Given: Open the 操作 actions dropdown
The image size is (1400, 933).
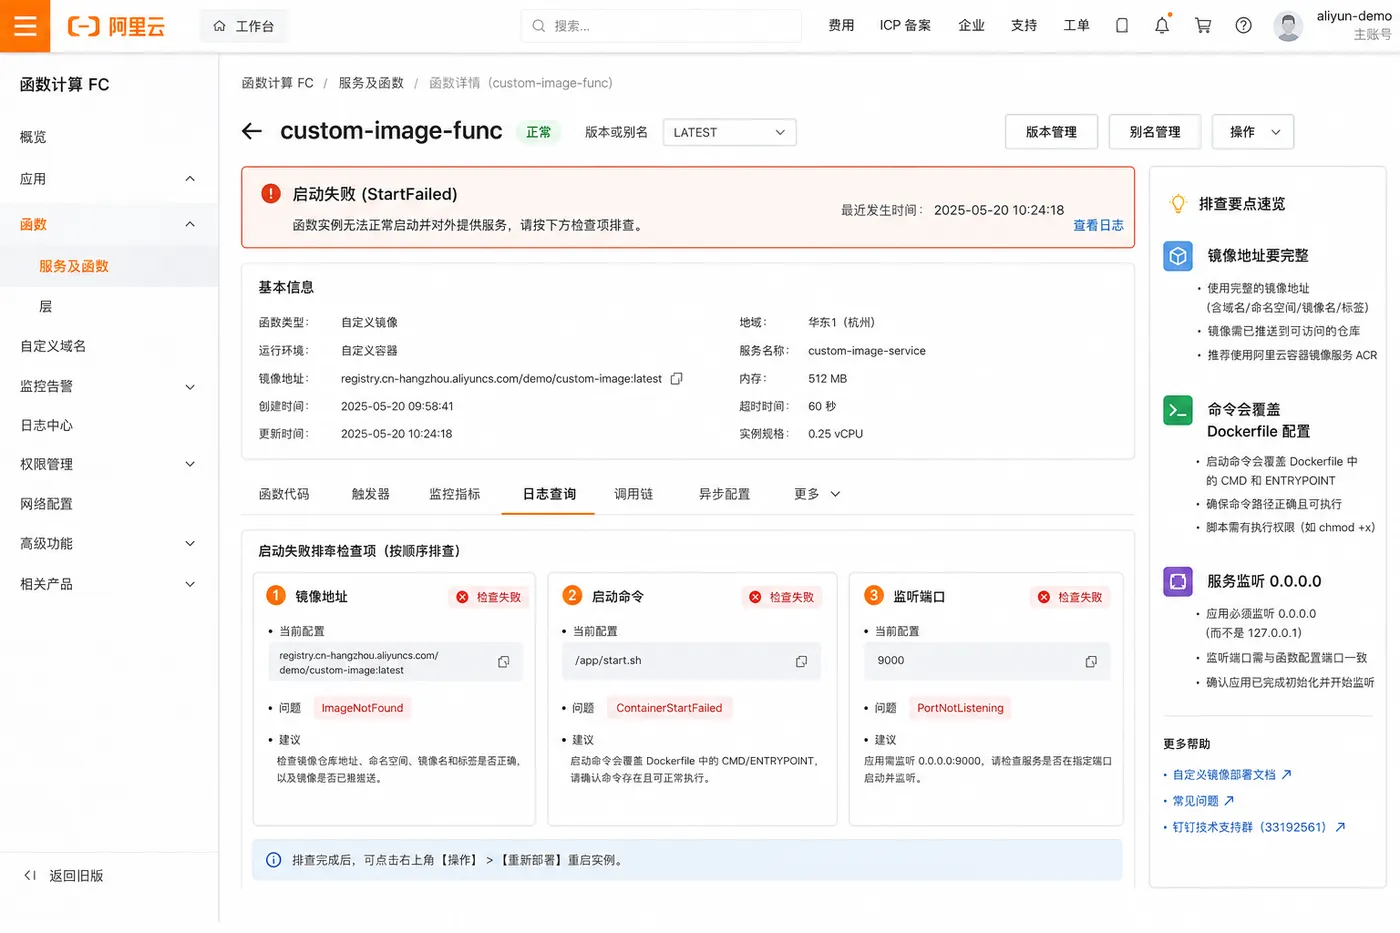Looking at the screenshot, I should coord(1253,132).
